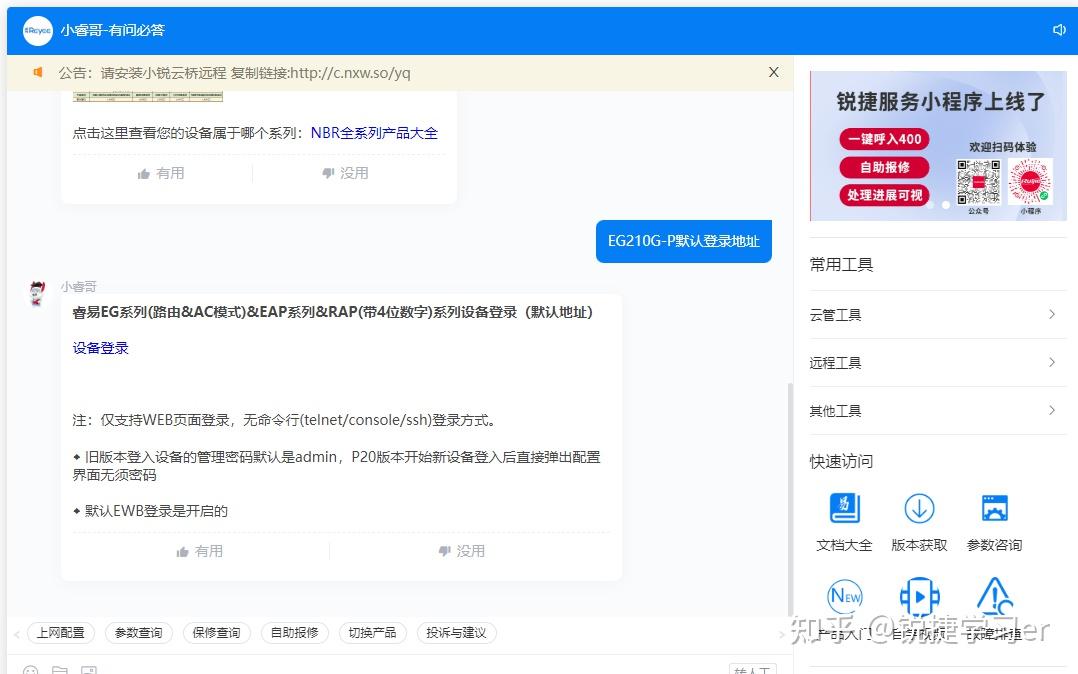Expand 云管工具 section
Screen dimensions: 1078x674
point(938,314)
